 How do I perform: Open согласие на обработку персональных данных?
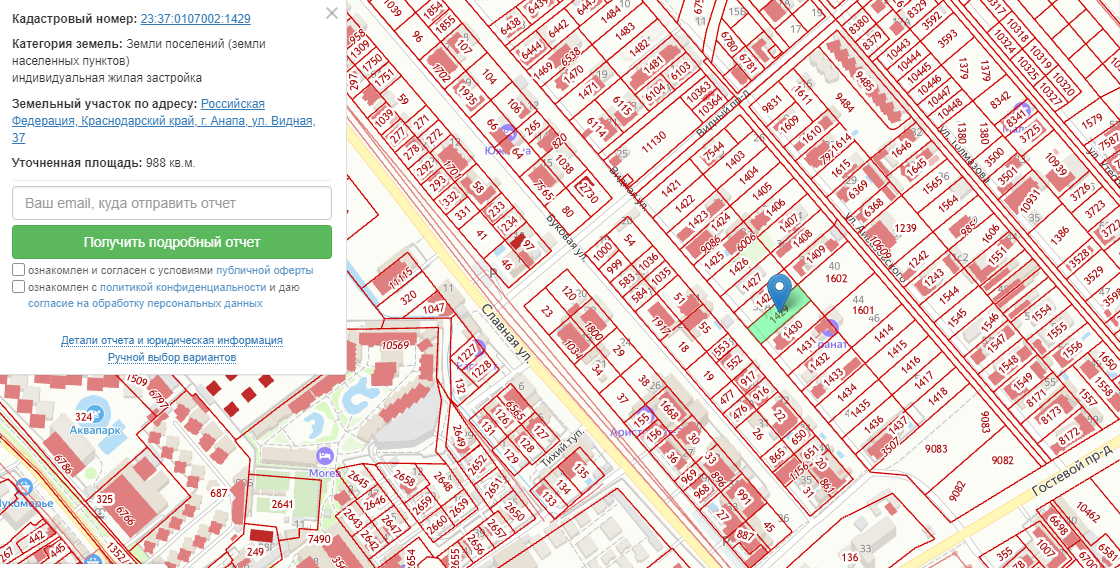point(145,302)
